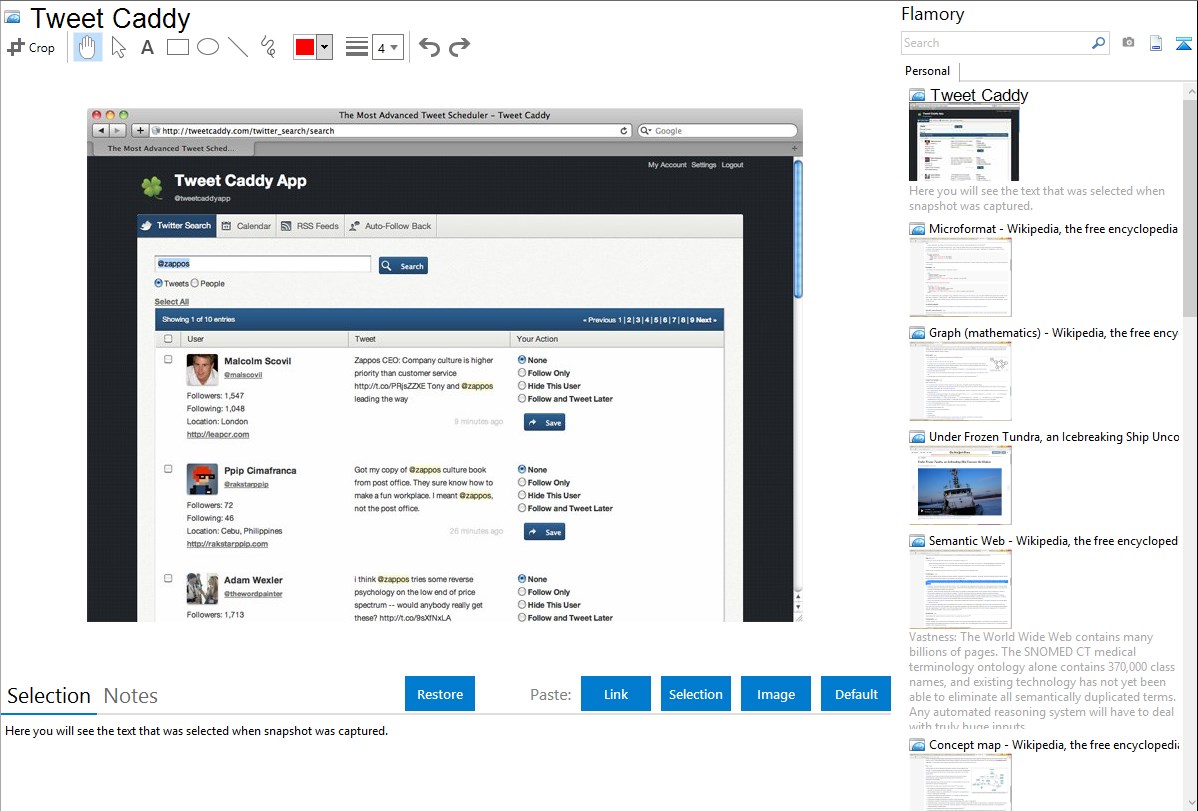Switch to the Notes tab
Image resolution: width=1198 pixels, height=811 pixels.
point(131,696)
